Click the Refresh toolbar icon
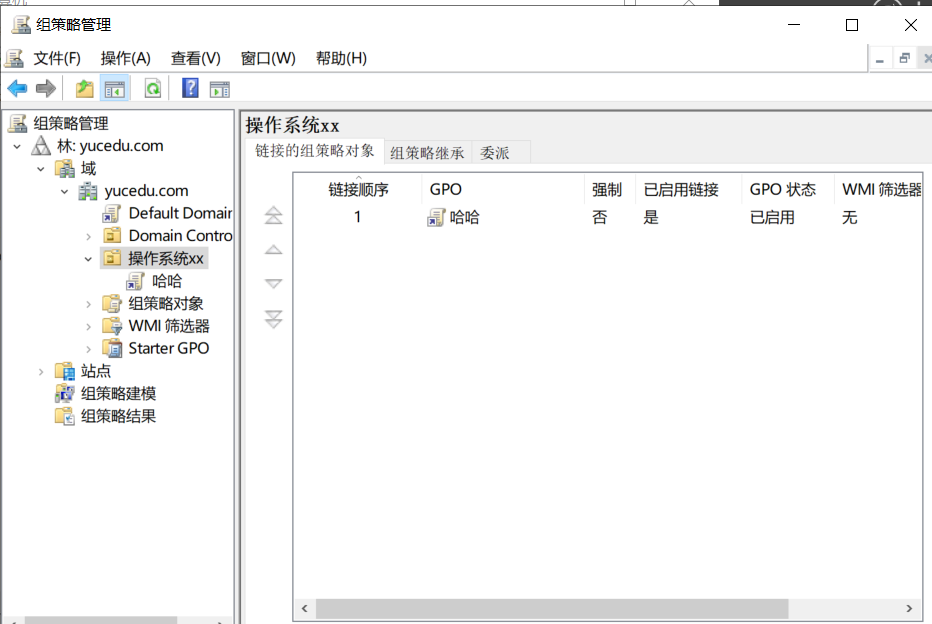 point(153,89)
